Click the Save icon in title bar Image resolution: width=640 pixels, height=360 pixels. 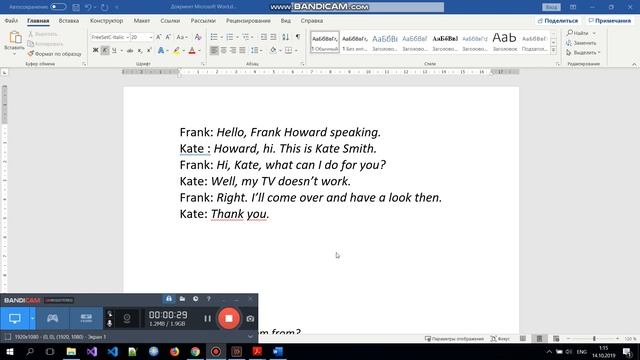click(x=76, y=7)
